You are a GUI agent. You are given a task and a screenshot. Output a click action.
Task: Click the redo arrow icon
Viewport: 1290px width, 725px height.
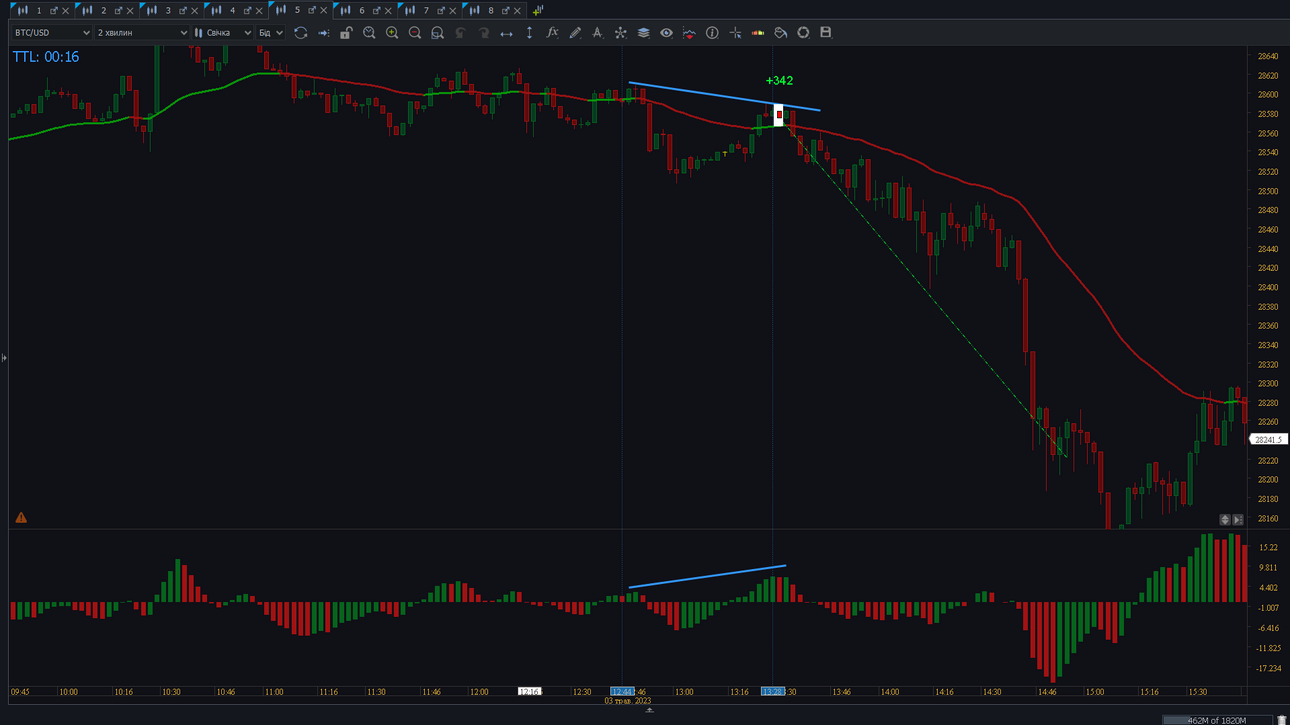coord(483,33)
